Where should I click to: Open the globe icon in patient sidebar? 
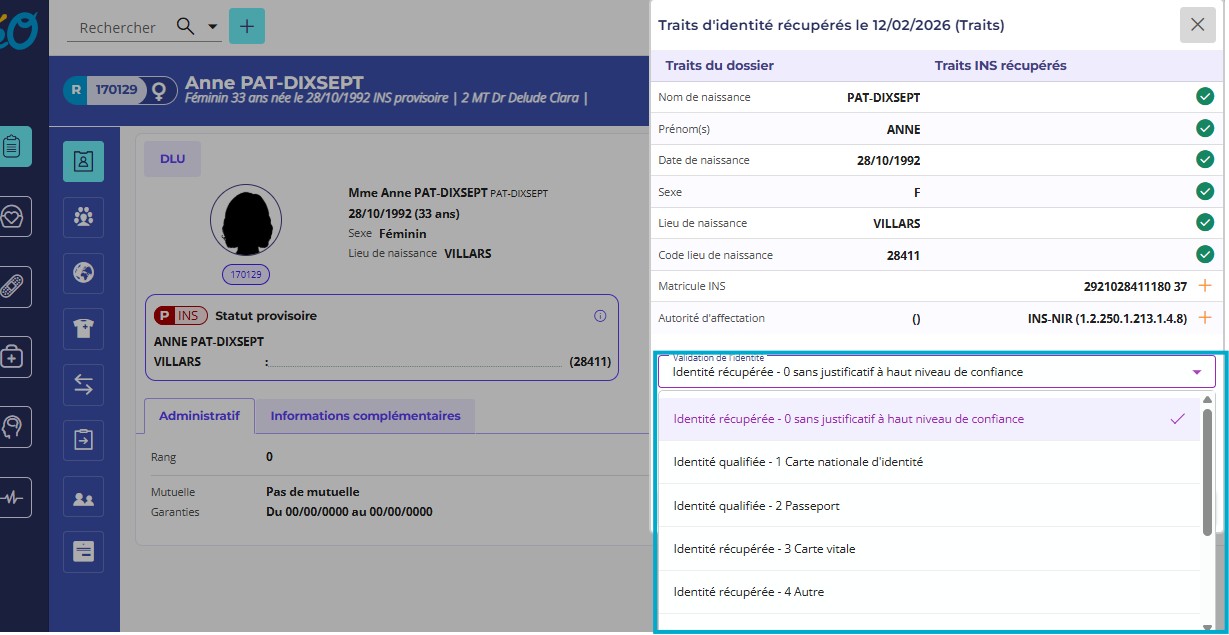coord(83,272)
